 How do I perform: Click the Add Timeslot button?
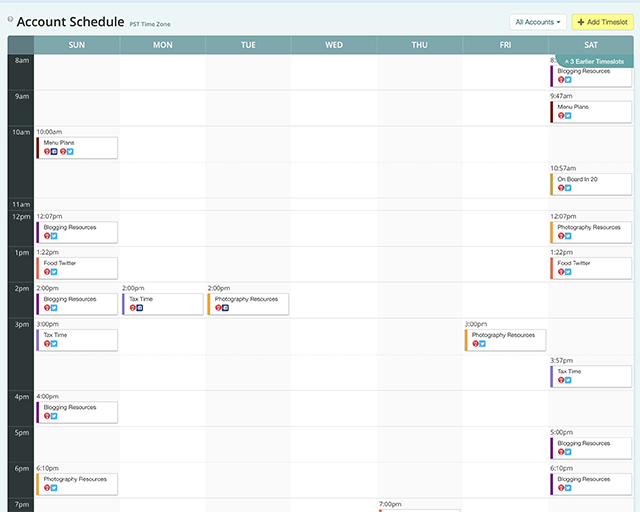coord(602,21)
